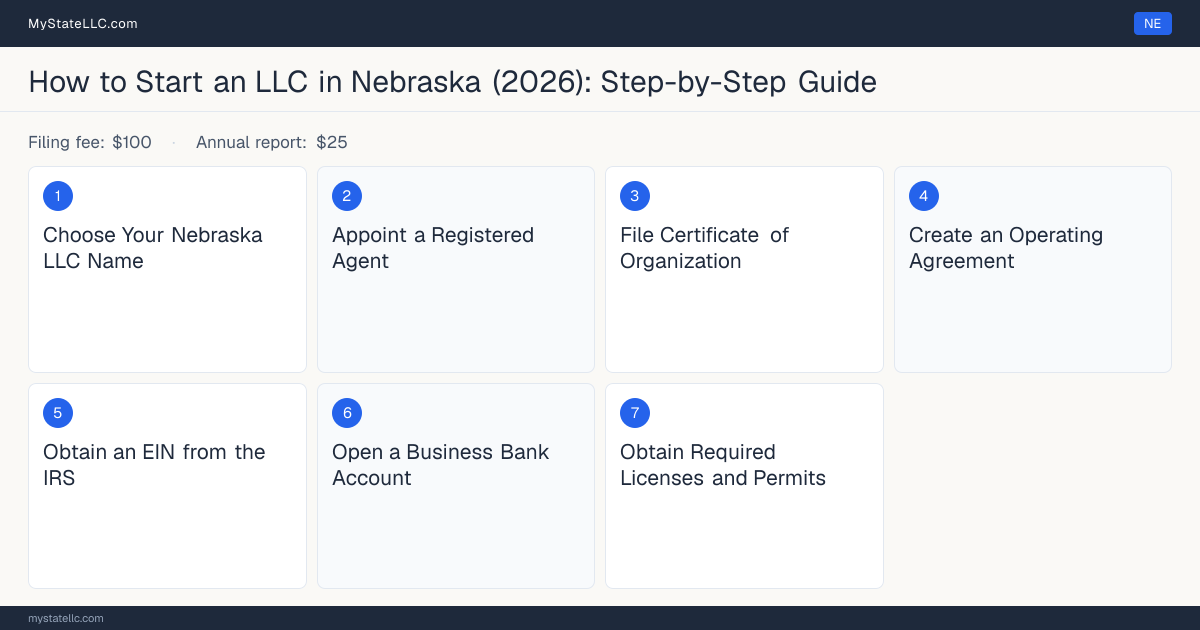Select step 2 number circle
Image resolution: width=1200 pixels, height=630 pixels.
(347, 196)
